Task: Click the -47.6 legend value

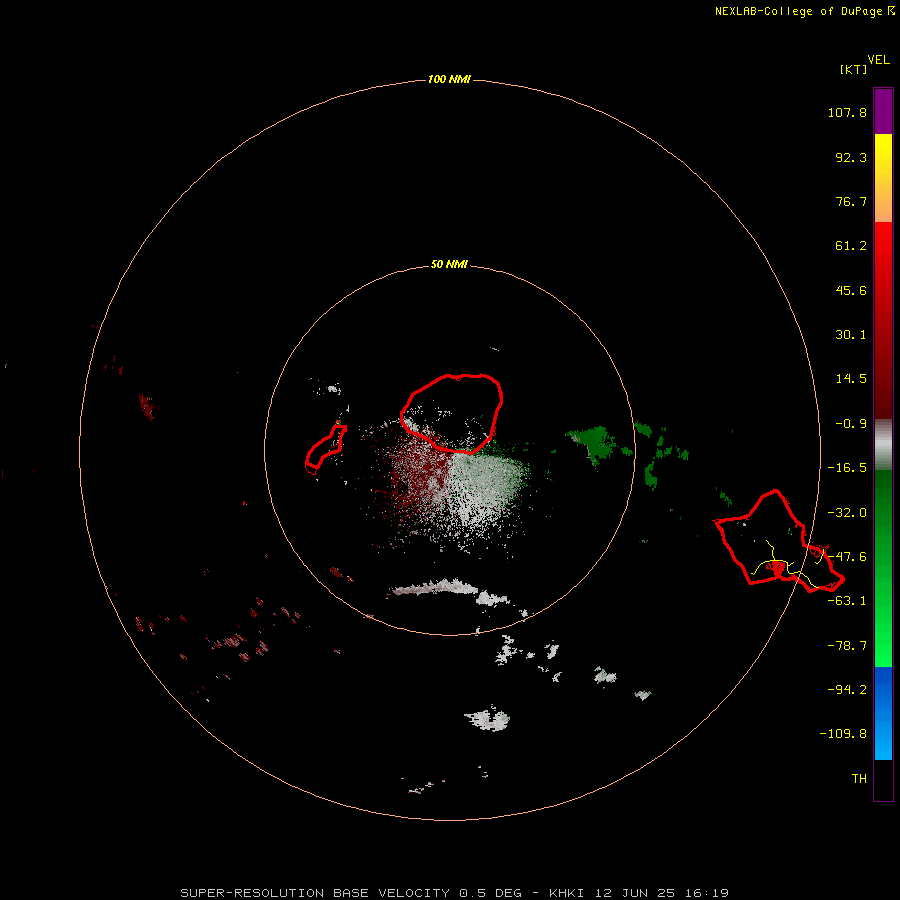Action: pyautogui.click(x=847, y=557)
